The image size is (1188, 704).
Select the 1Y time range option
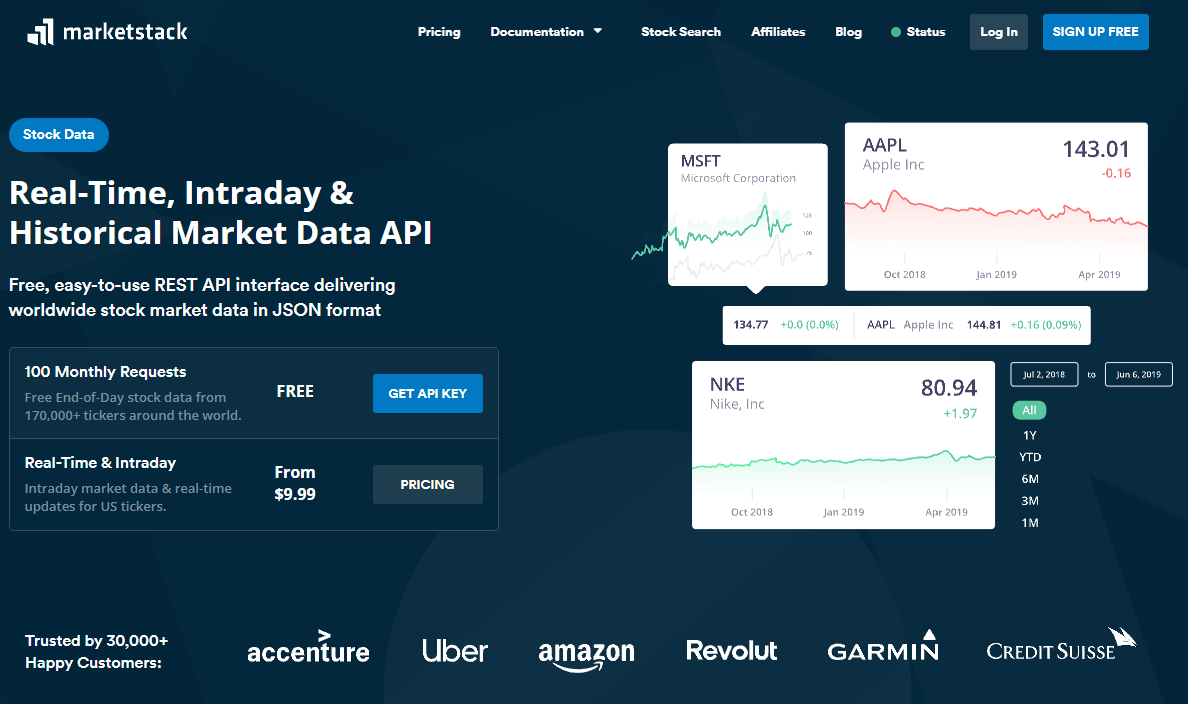[x=1029, y=435]
